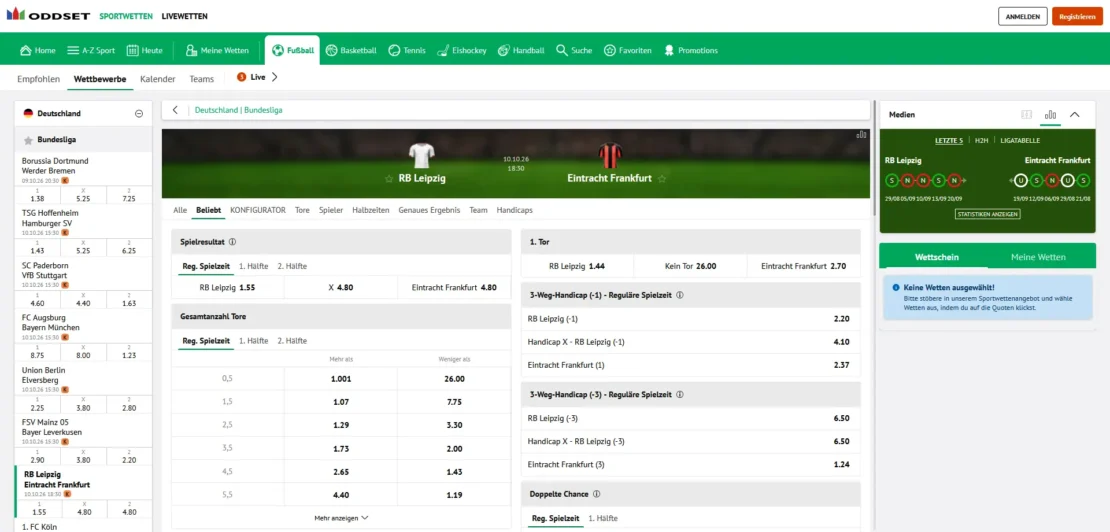Select RB Leipzig (-3) handicap 6.50
Screen dimensions: 1110x532
690,418
